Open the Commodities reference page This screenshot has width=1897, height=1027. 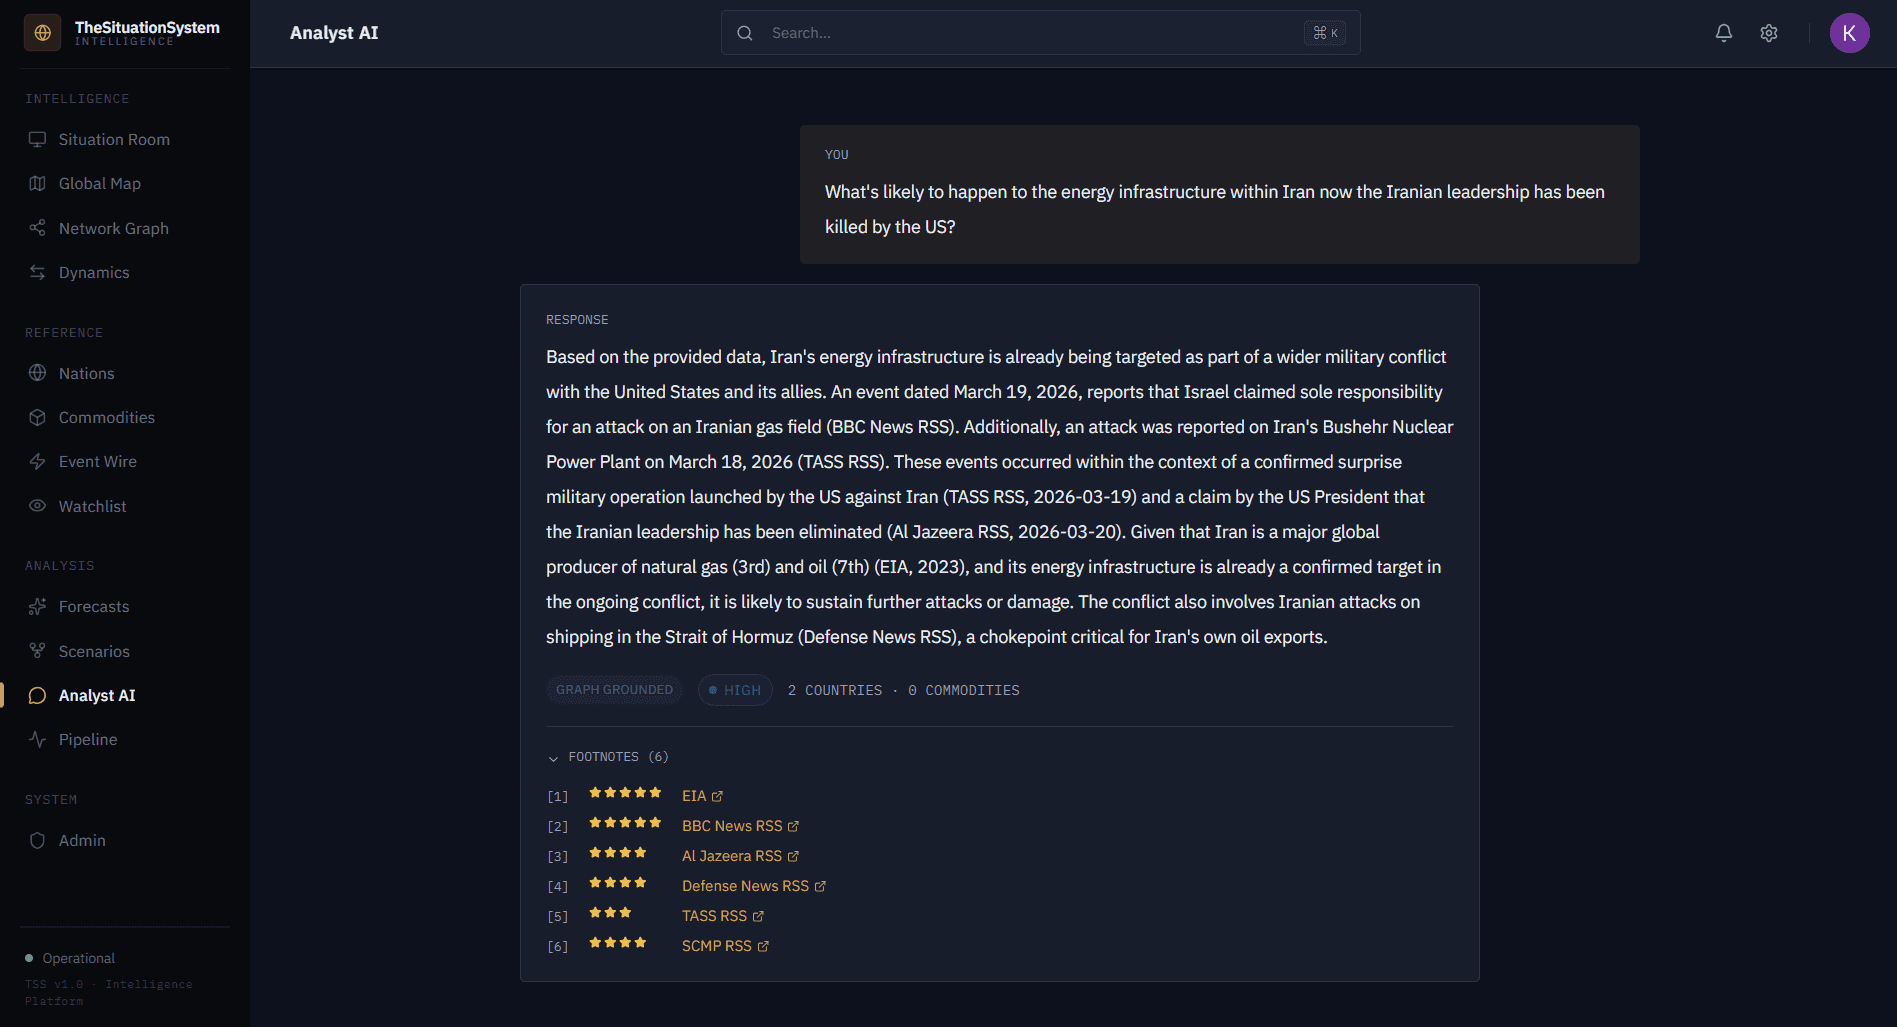[106, 417]
